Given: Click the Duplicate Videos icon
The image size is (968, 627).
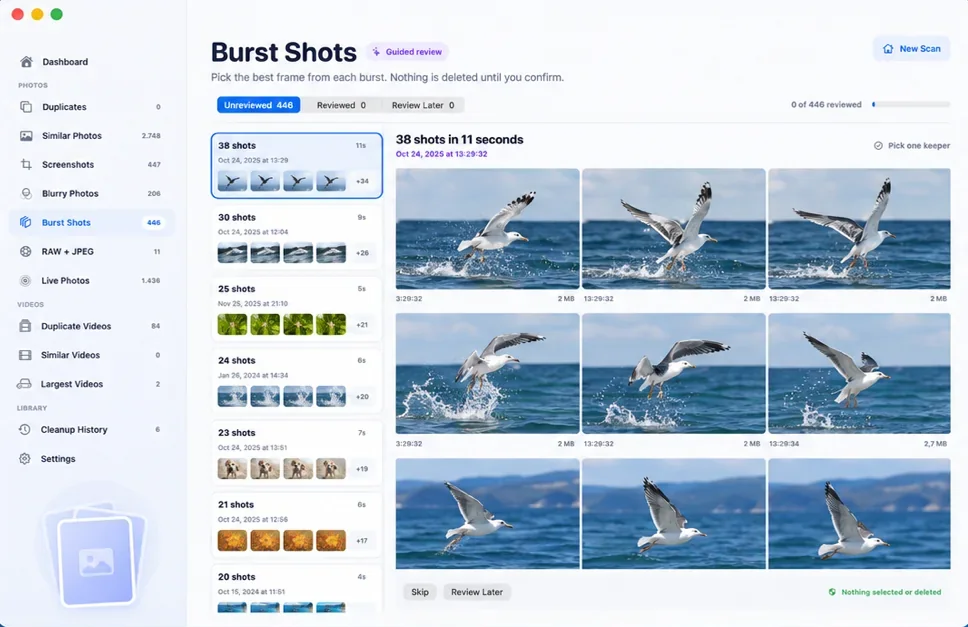Looking at the screenshot, I should pyautogui.click(x=25, y=326).
